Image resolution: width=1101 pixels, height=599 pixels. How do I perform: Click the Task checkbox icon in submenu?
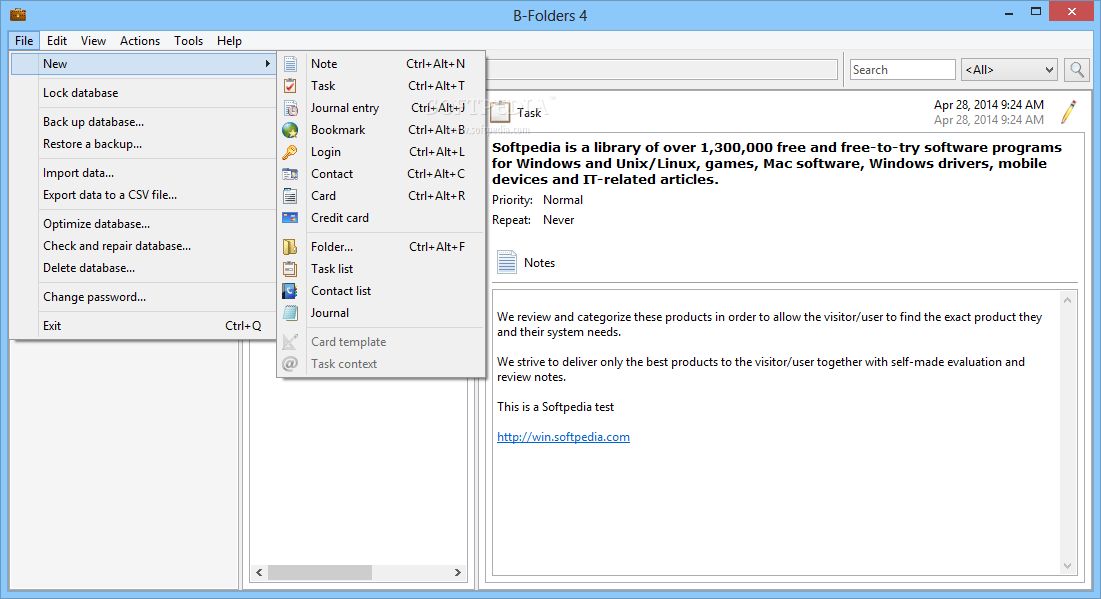pos(290,86)
